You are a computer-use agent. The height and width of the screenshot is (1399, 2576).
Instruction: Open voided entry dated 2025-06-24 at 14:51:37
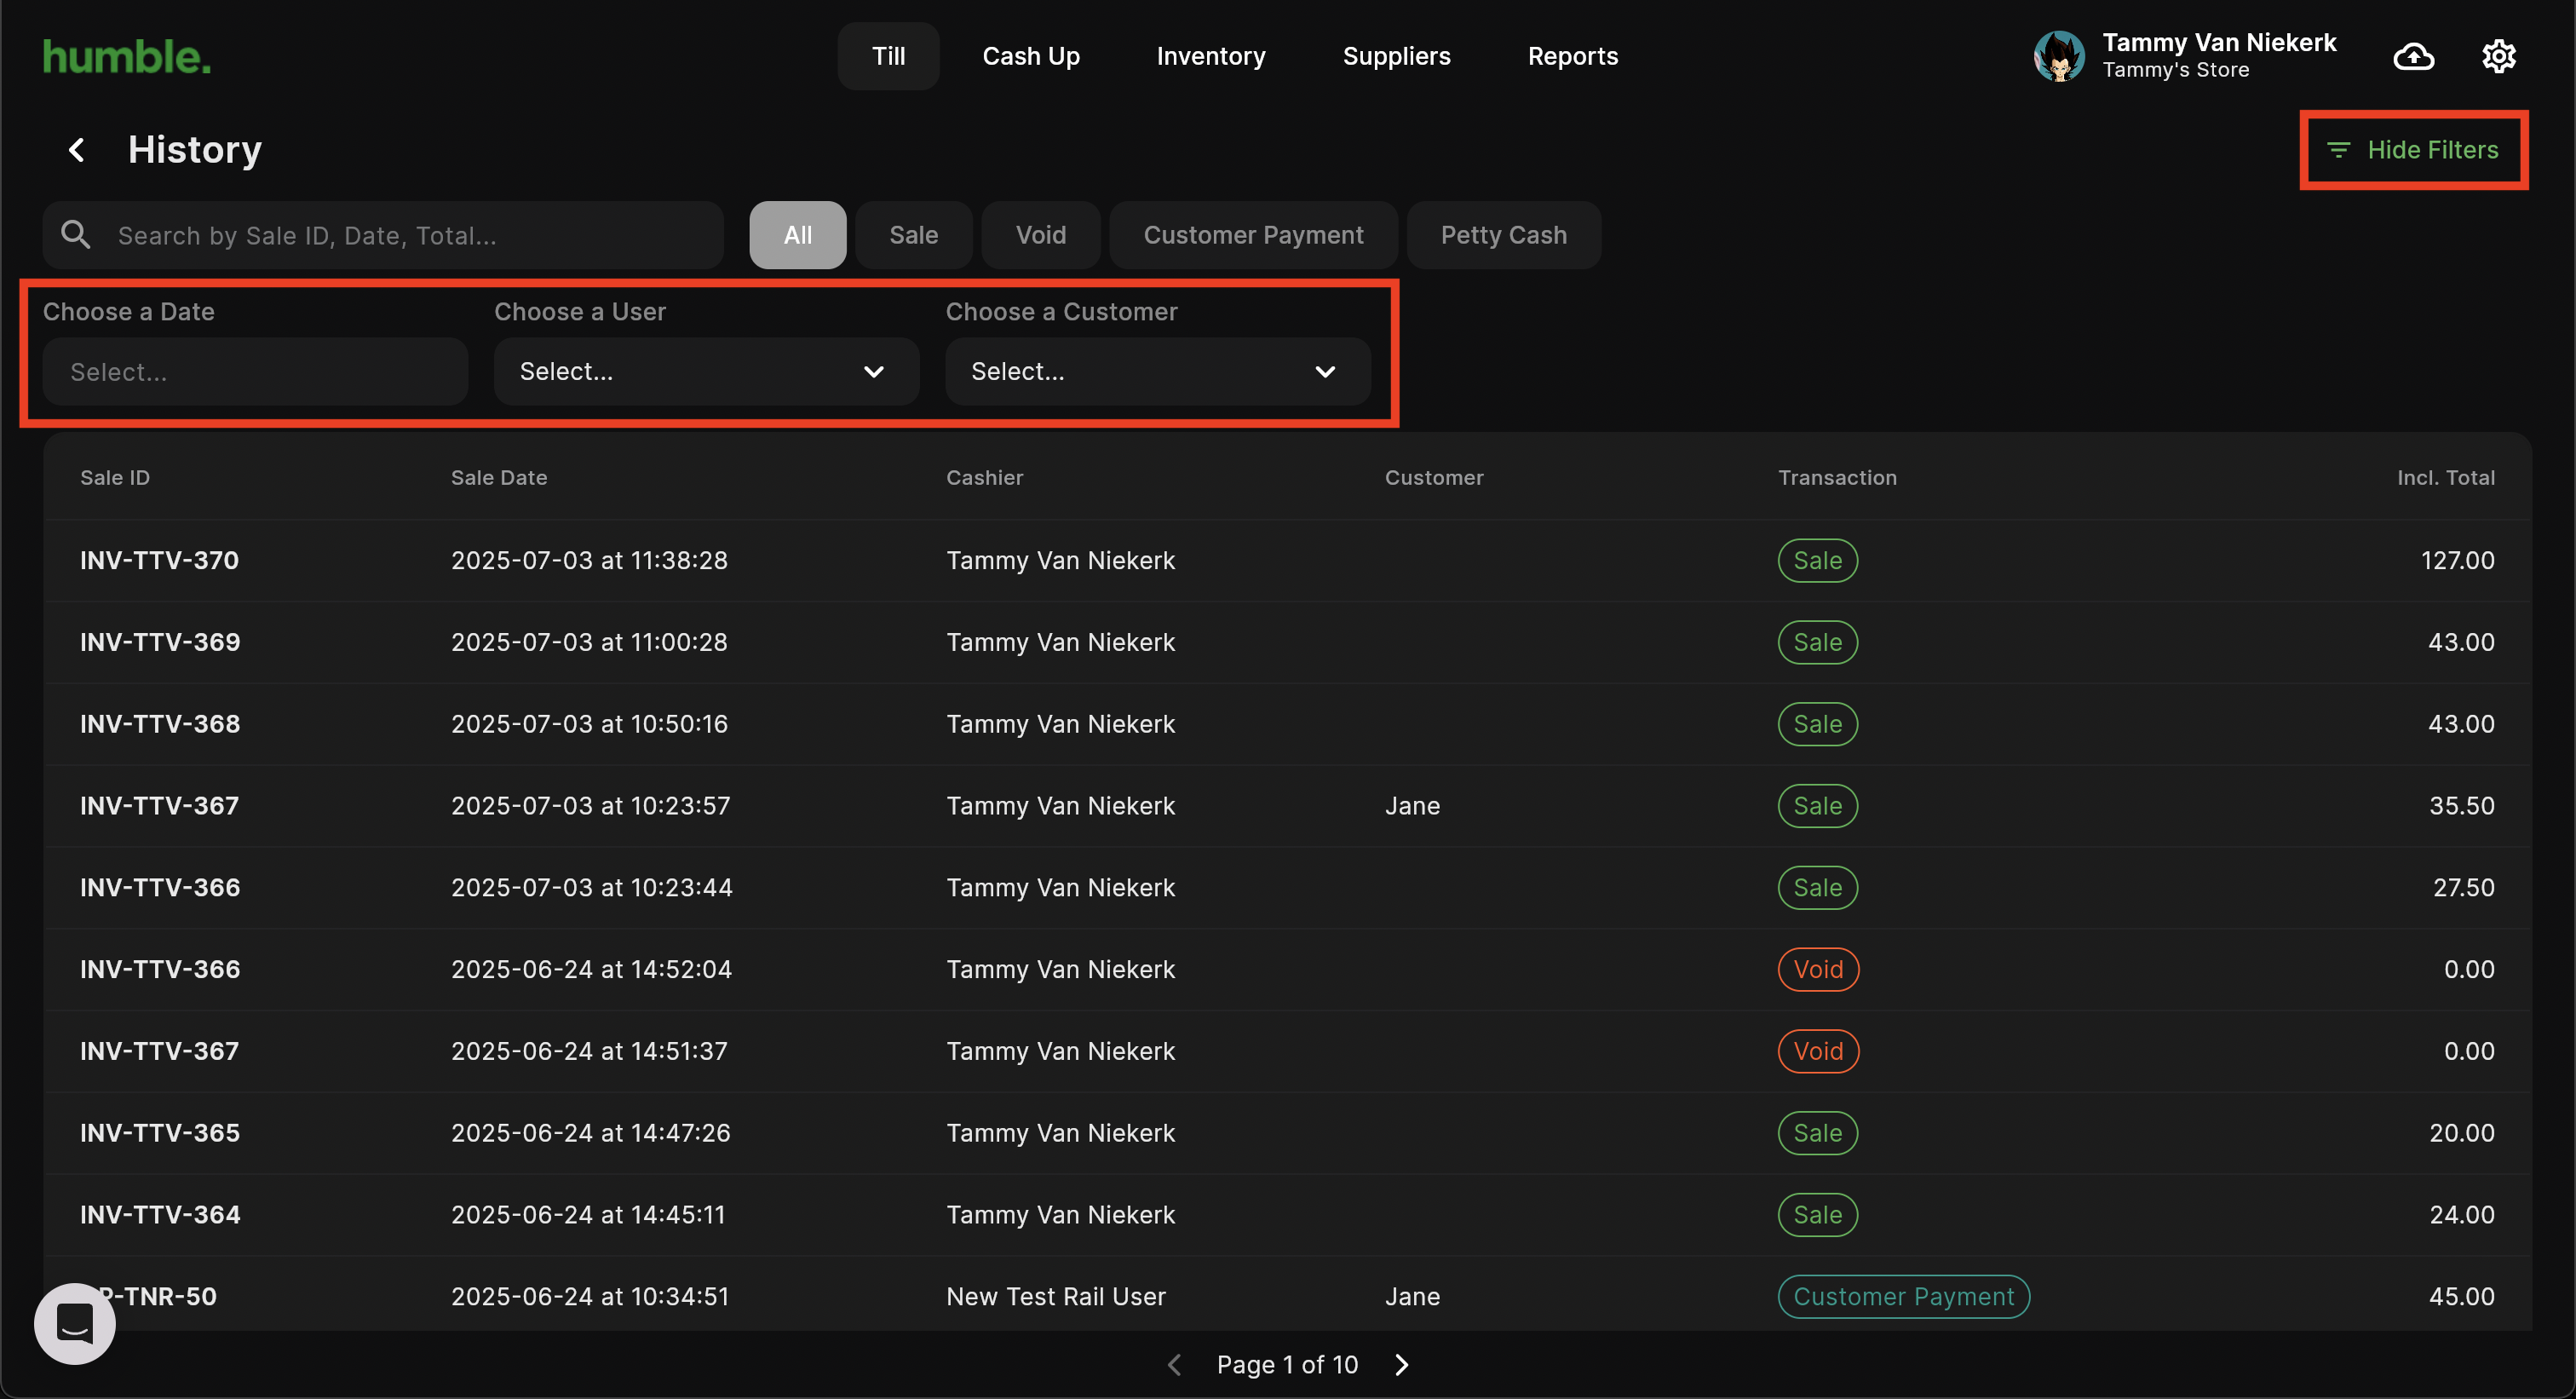click(x=1287, y=1051)
